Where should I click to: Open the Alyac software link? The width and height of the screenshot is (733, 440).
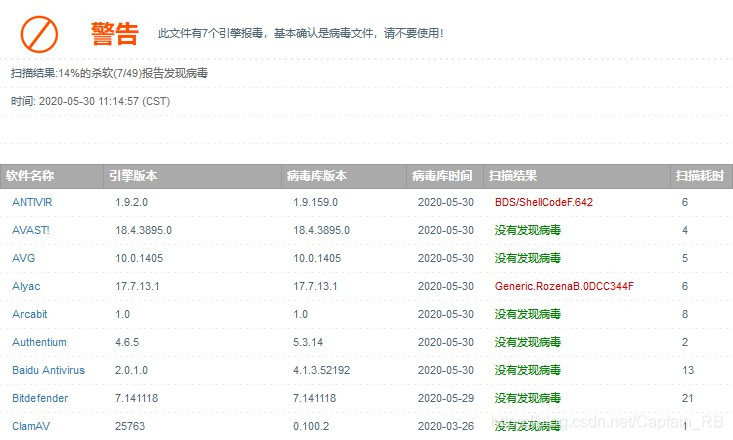pyautogui.click(x=26, y=286)
